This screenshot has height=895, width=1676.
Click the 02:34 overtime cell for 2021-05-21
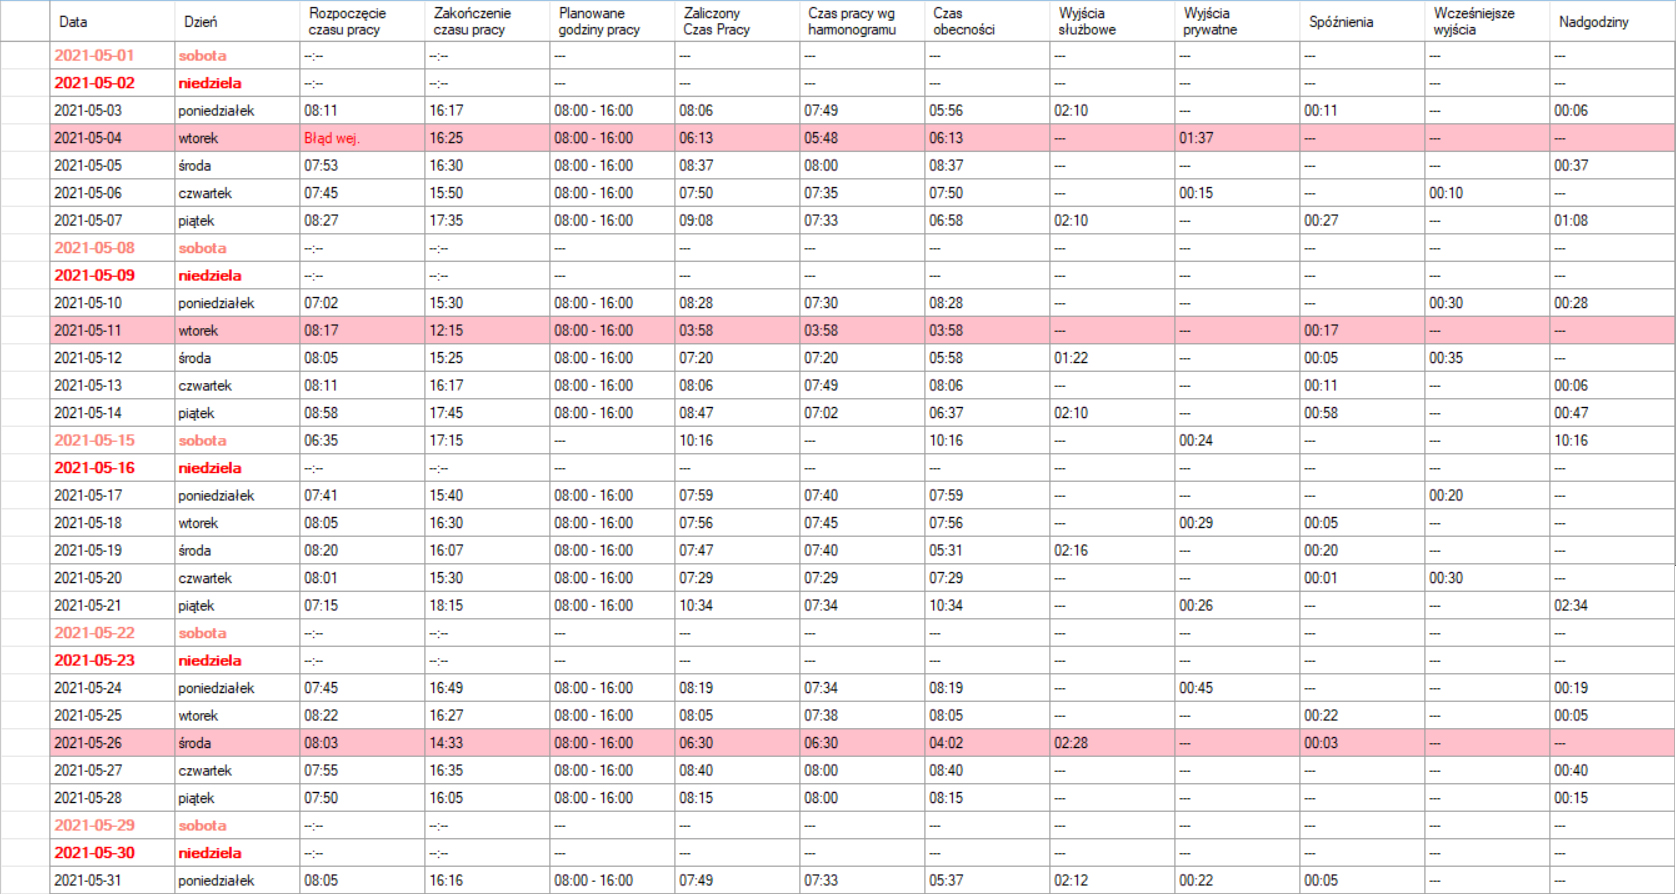(1611, 605)
